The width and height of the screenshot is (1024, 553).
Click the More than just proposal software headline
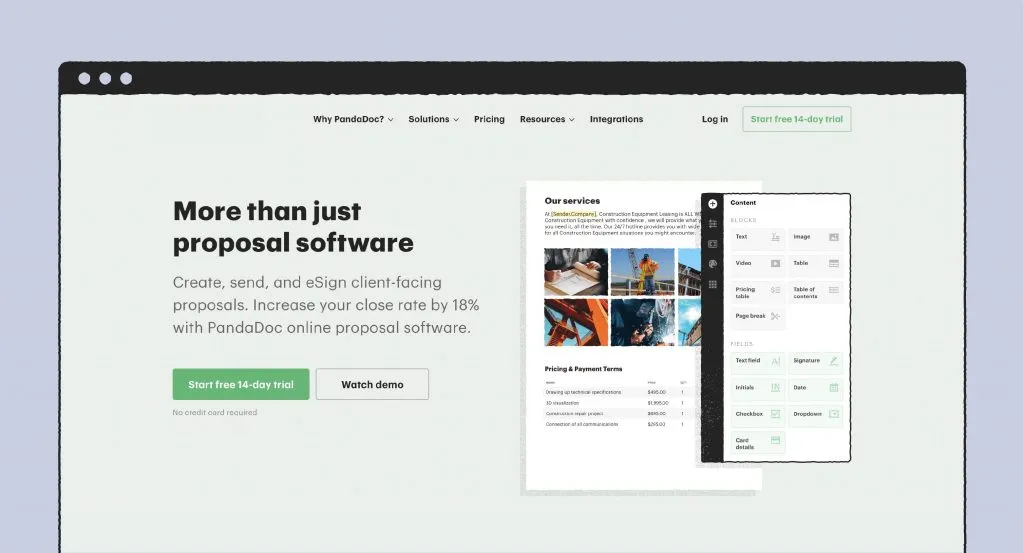point(293,227)
